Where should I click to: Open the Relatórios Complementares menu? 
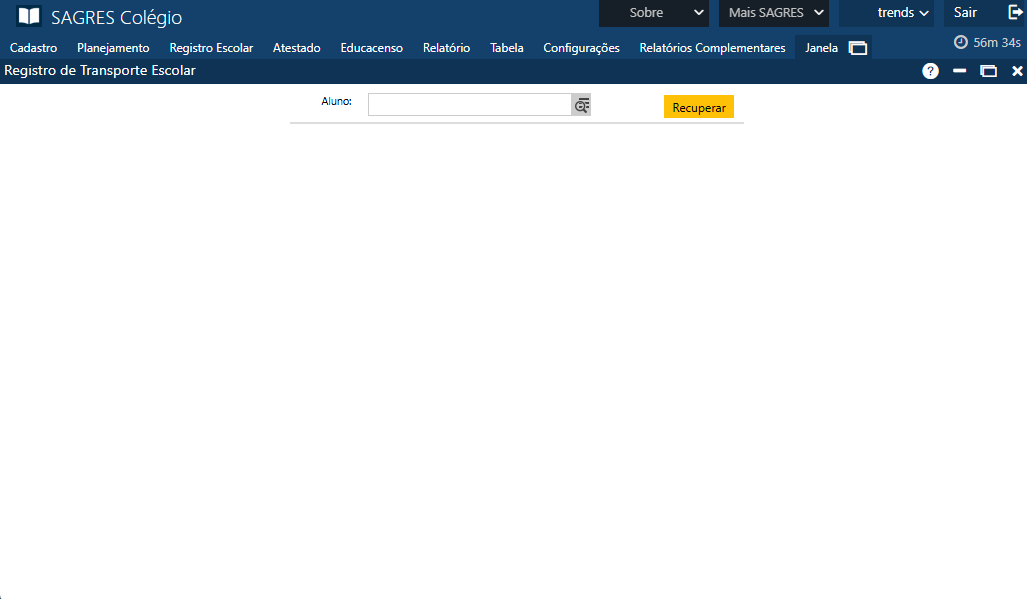pos(712,47)
